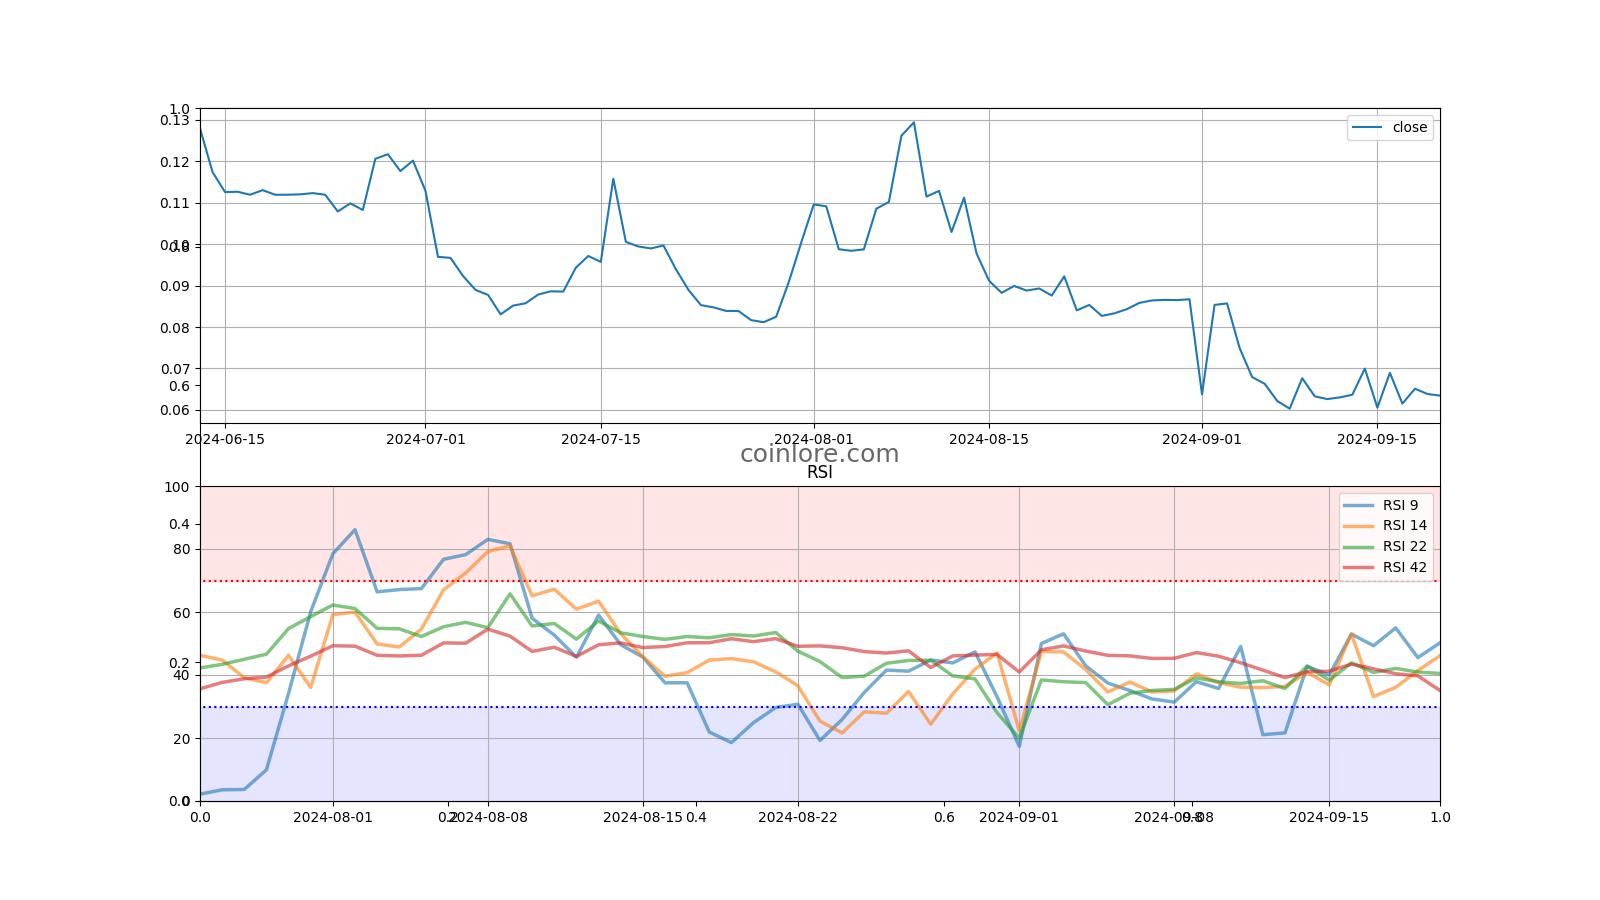Click the RSI 42 legend label
Viewport: 1600px width, 900px height.
(x=1405, y=567)
